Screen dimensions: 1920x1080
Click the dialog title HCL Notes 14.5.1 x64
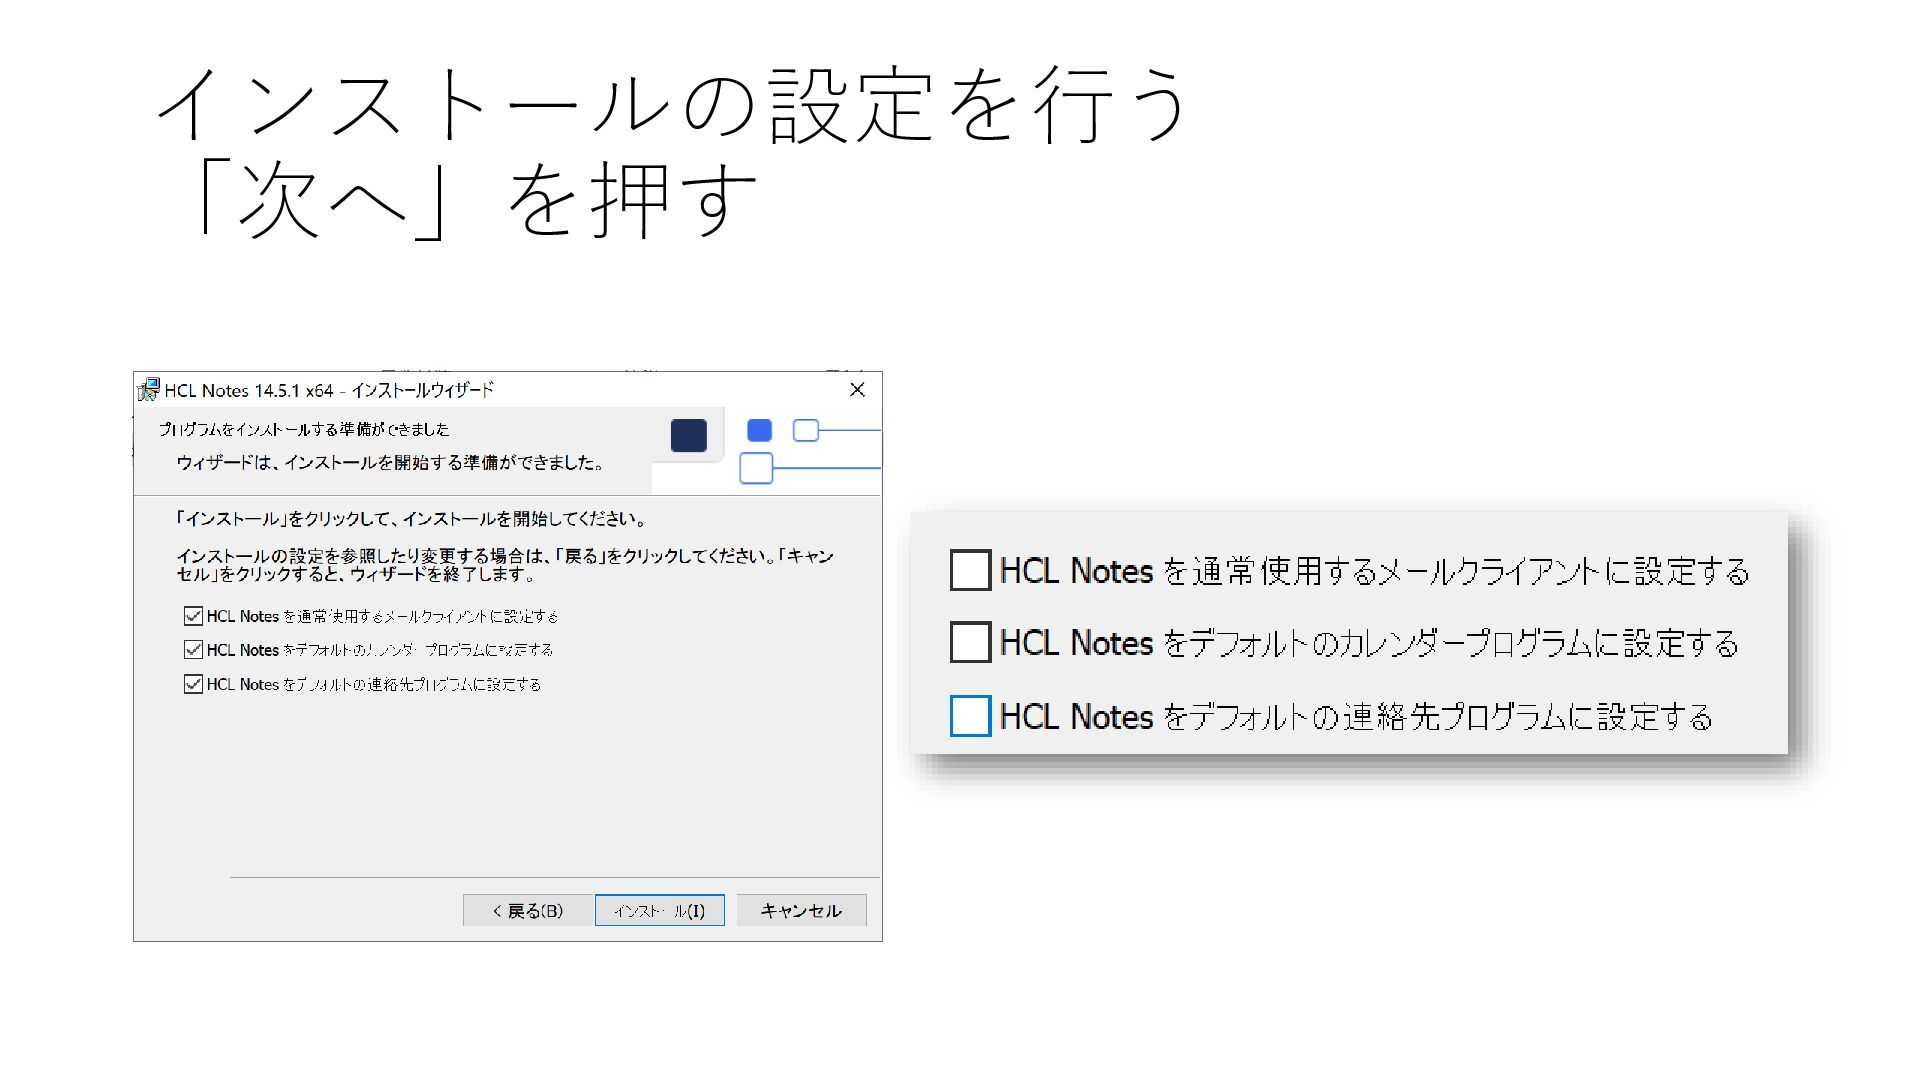click(249, 390)
